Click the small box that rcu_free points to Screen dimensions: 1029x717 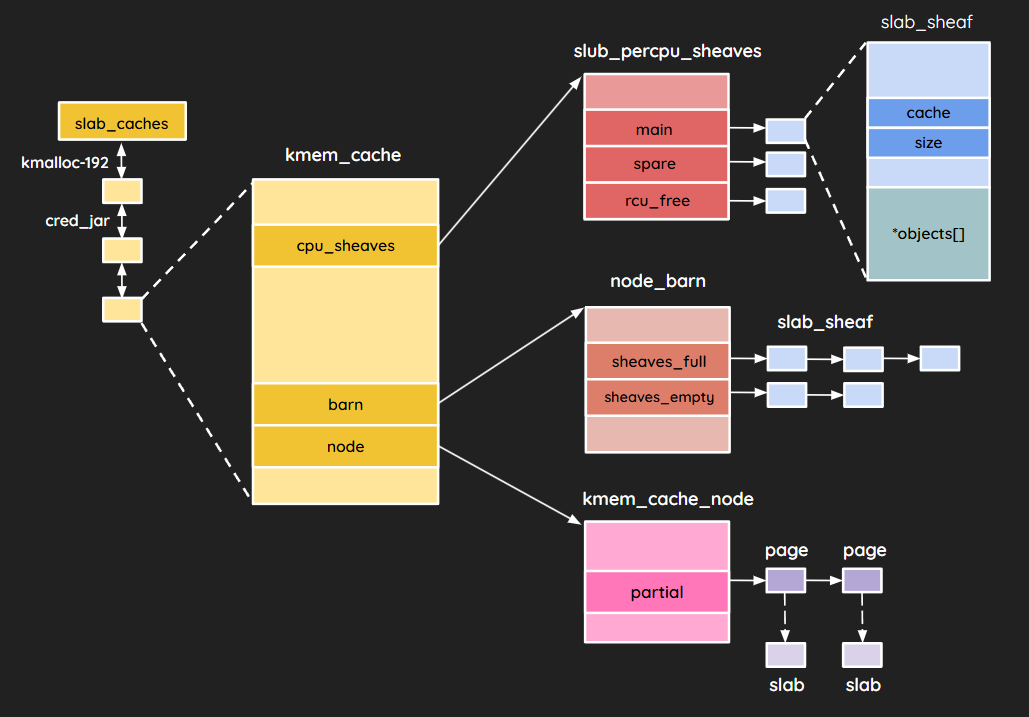coord(786,201)
